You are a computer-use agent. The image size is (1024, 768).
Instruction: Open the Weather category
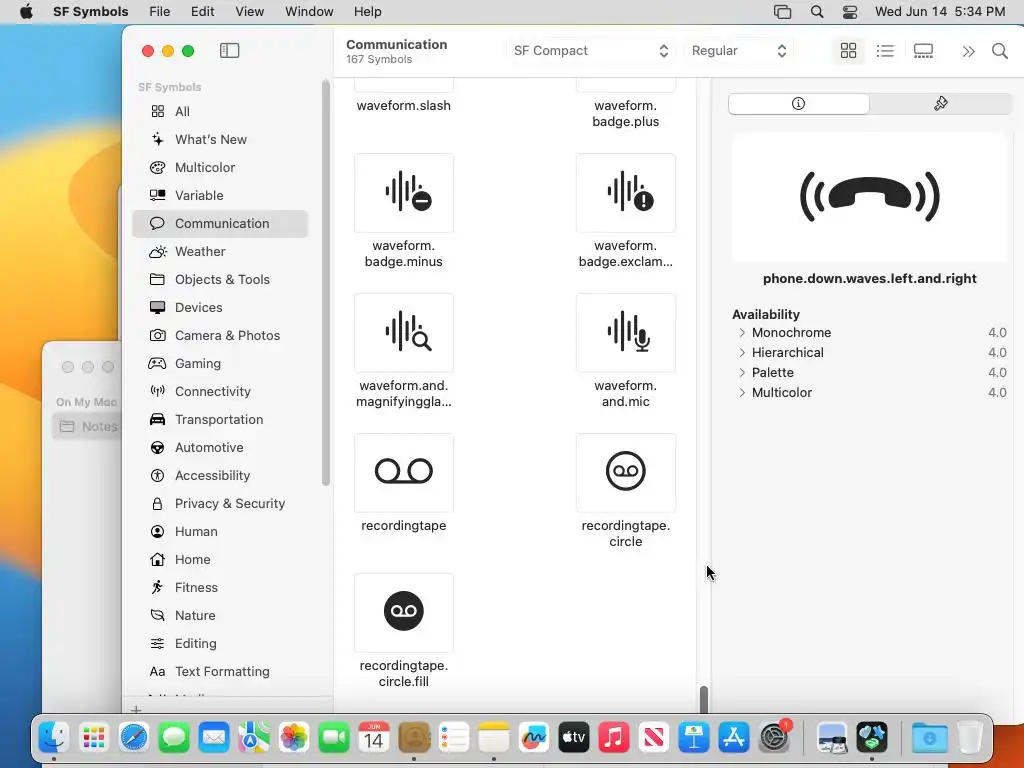pyautogui.click(x=220, y=251)
